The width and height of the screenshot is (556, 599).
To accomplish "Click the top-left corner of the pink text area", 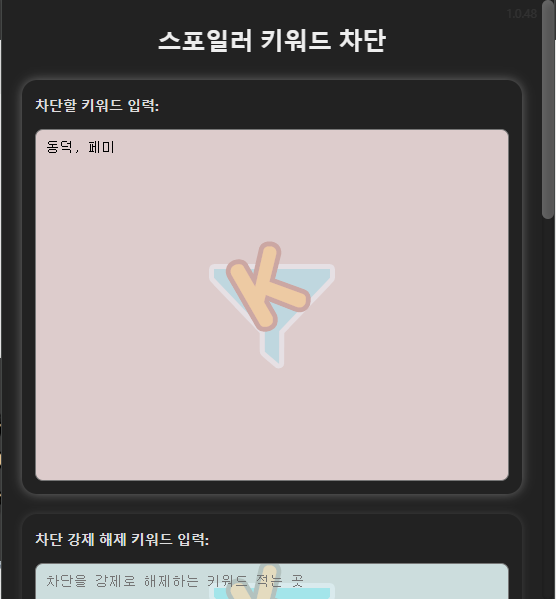I will (38, 132).
